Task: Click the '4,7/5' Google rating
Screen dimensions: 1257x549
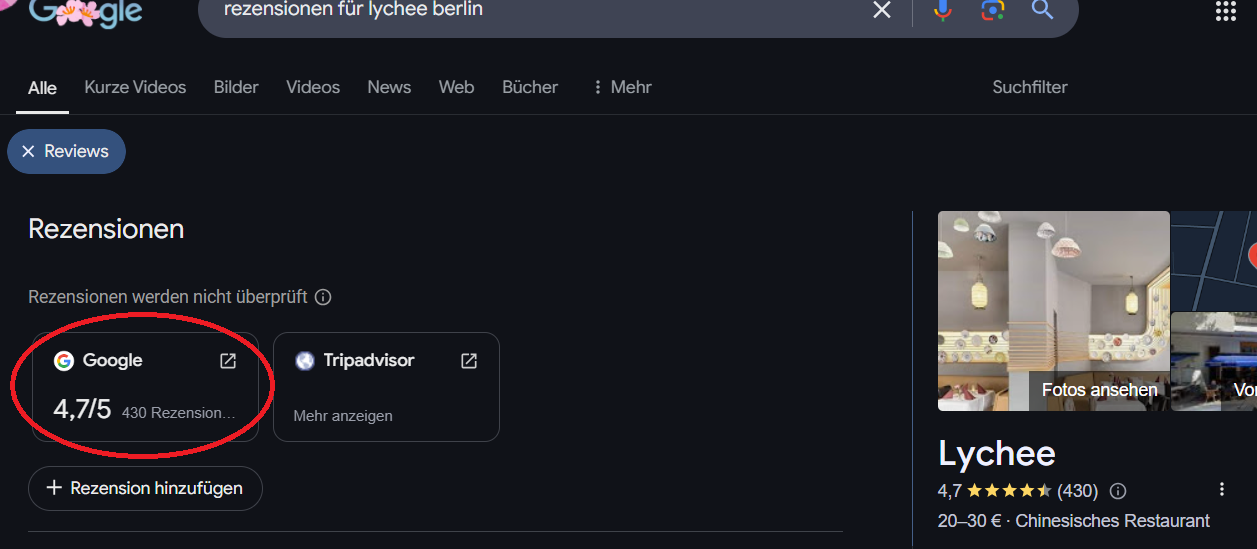Action: 82,409
